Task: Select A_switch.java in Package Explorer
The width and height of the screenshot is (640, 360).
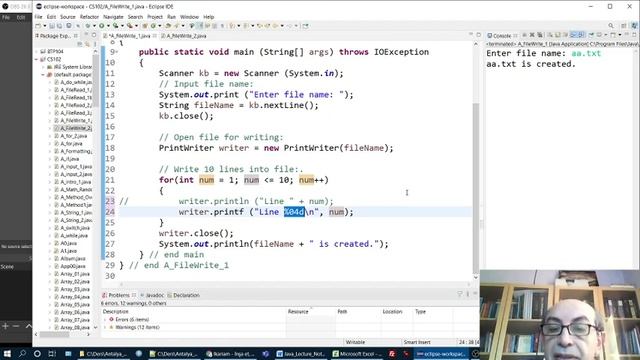Action: [x=75, y=228]
